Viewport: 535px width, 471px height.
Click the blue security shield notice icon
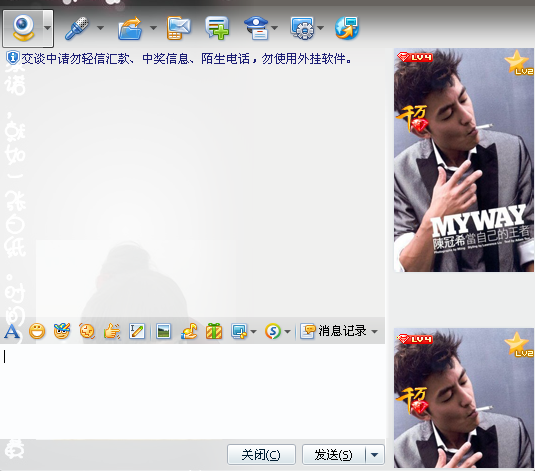pyautogui.click(x=13, y=58)
